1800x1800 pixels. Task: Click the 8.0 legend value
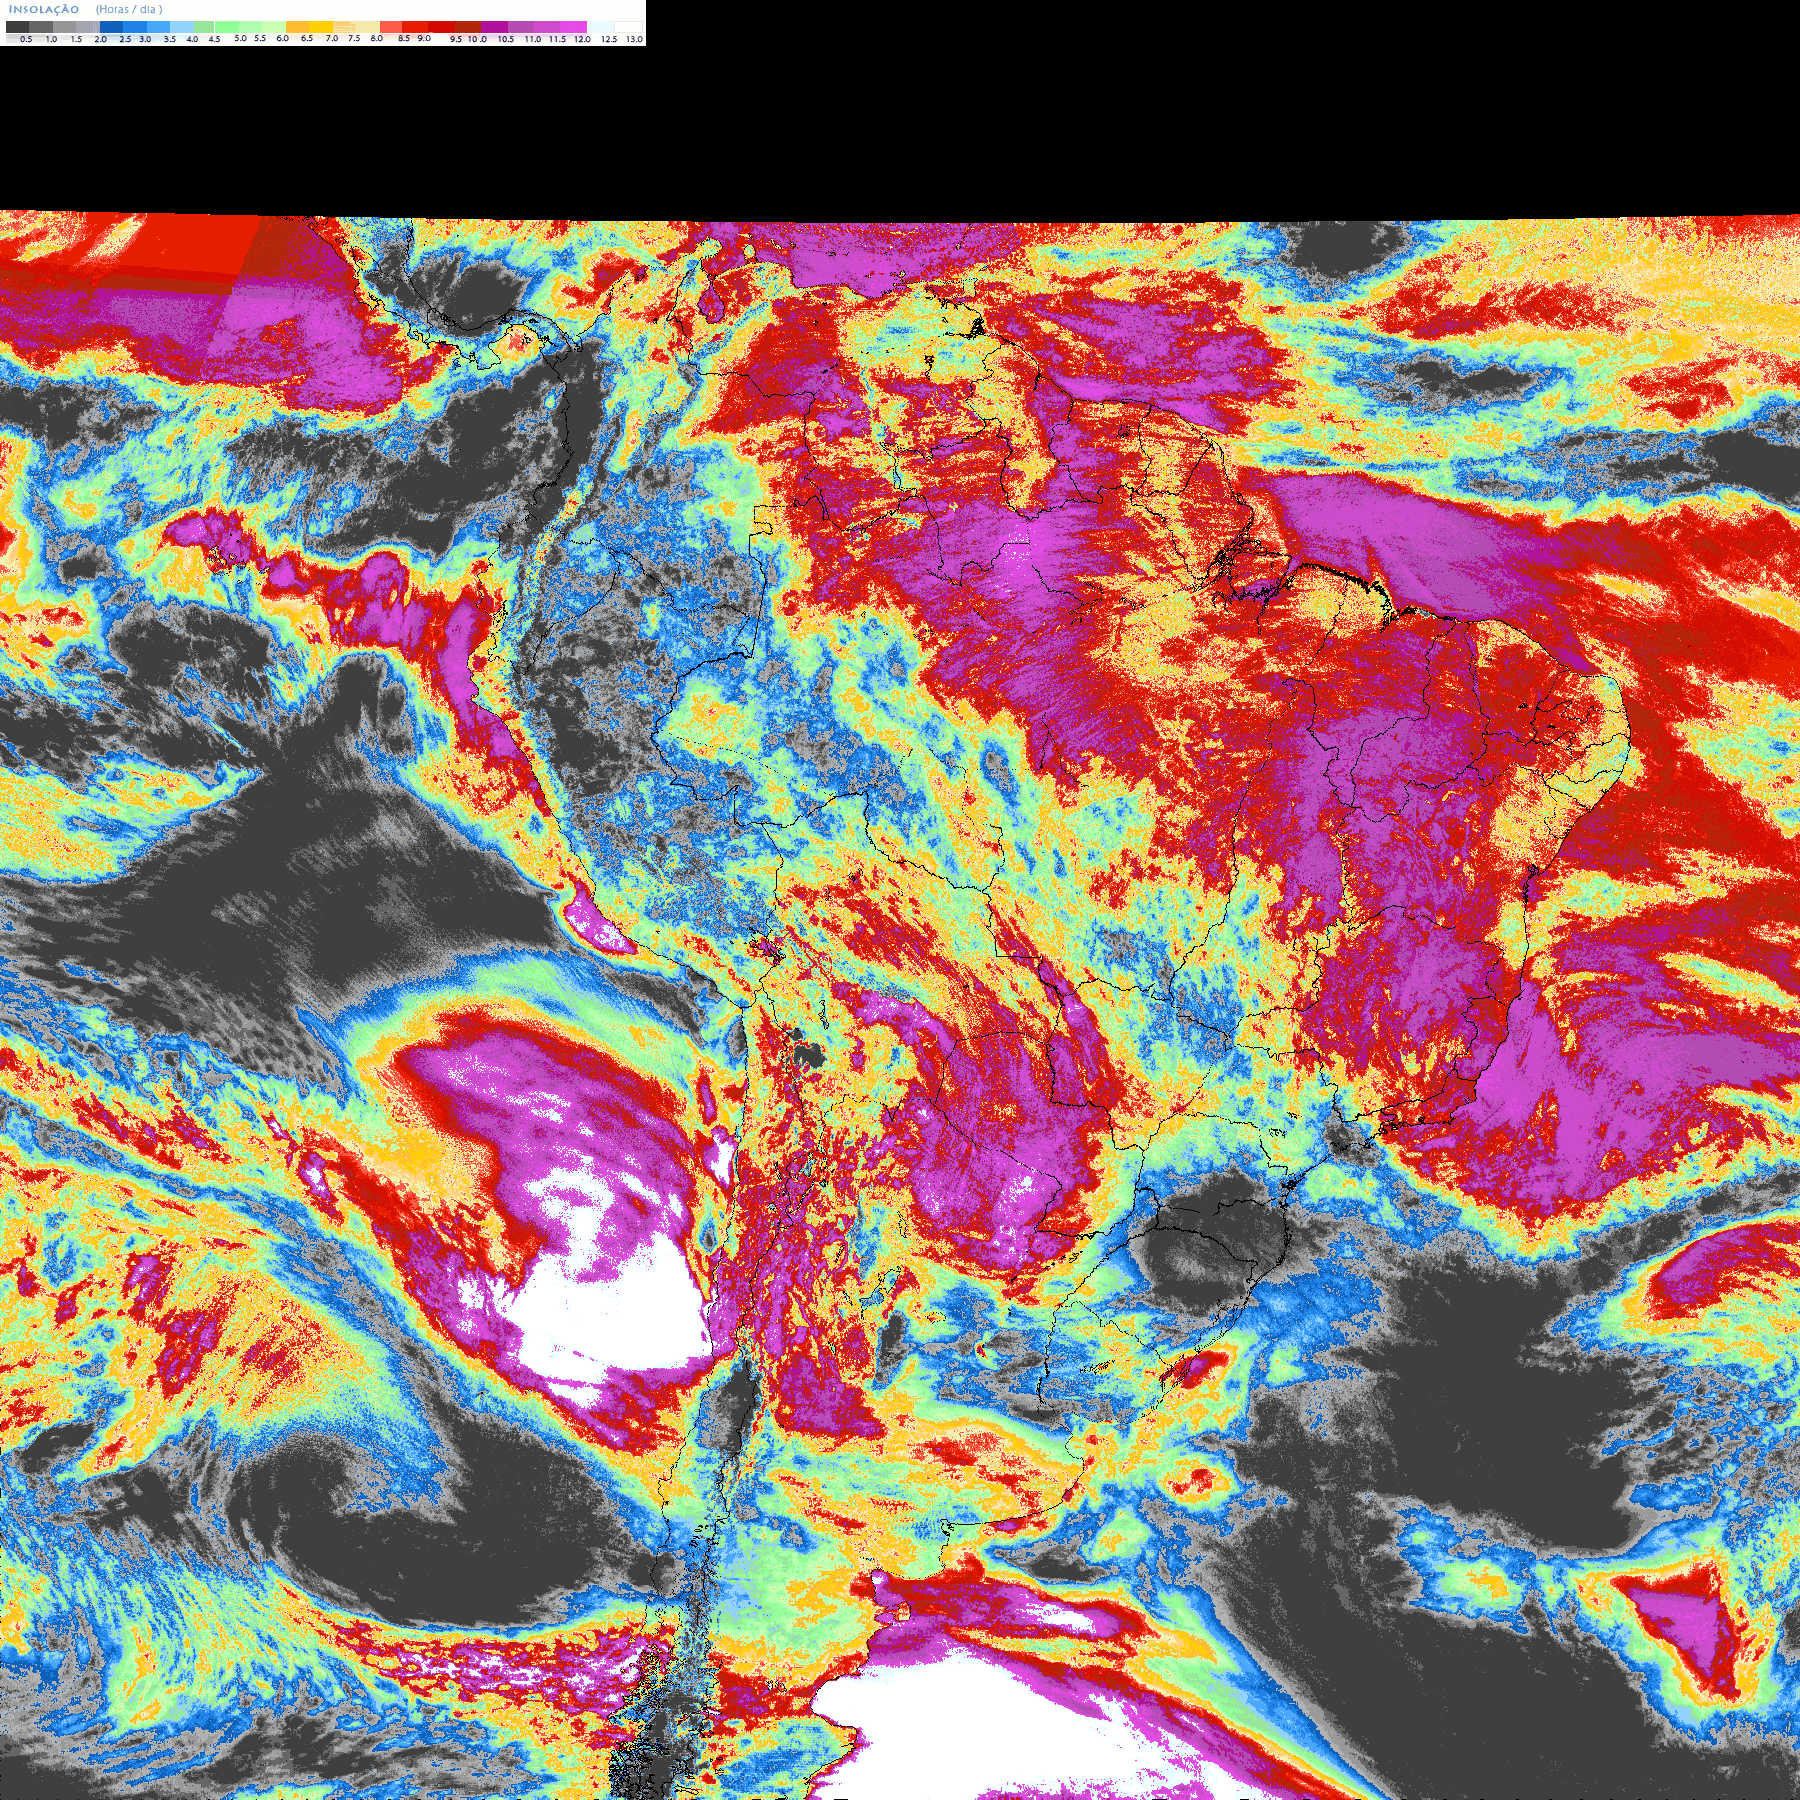coord(376,38)
